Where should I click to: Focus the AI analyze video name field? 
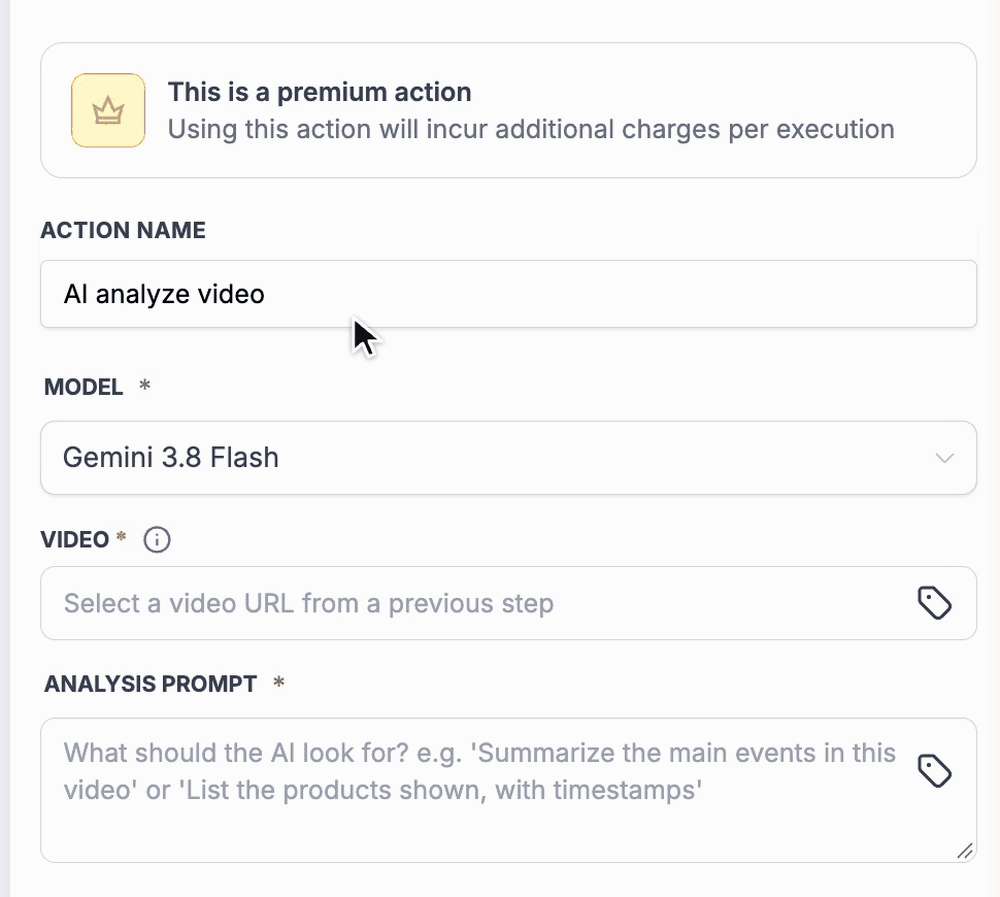508,294
